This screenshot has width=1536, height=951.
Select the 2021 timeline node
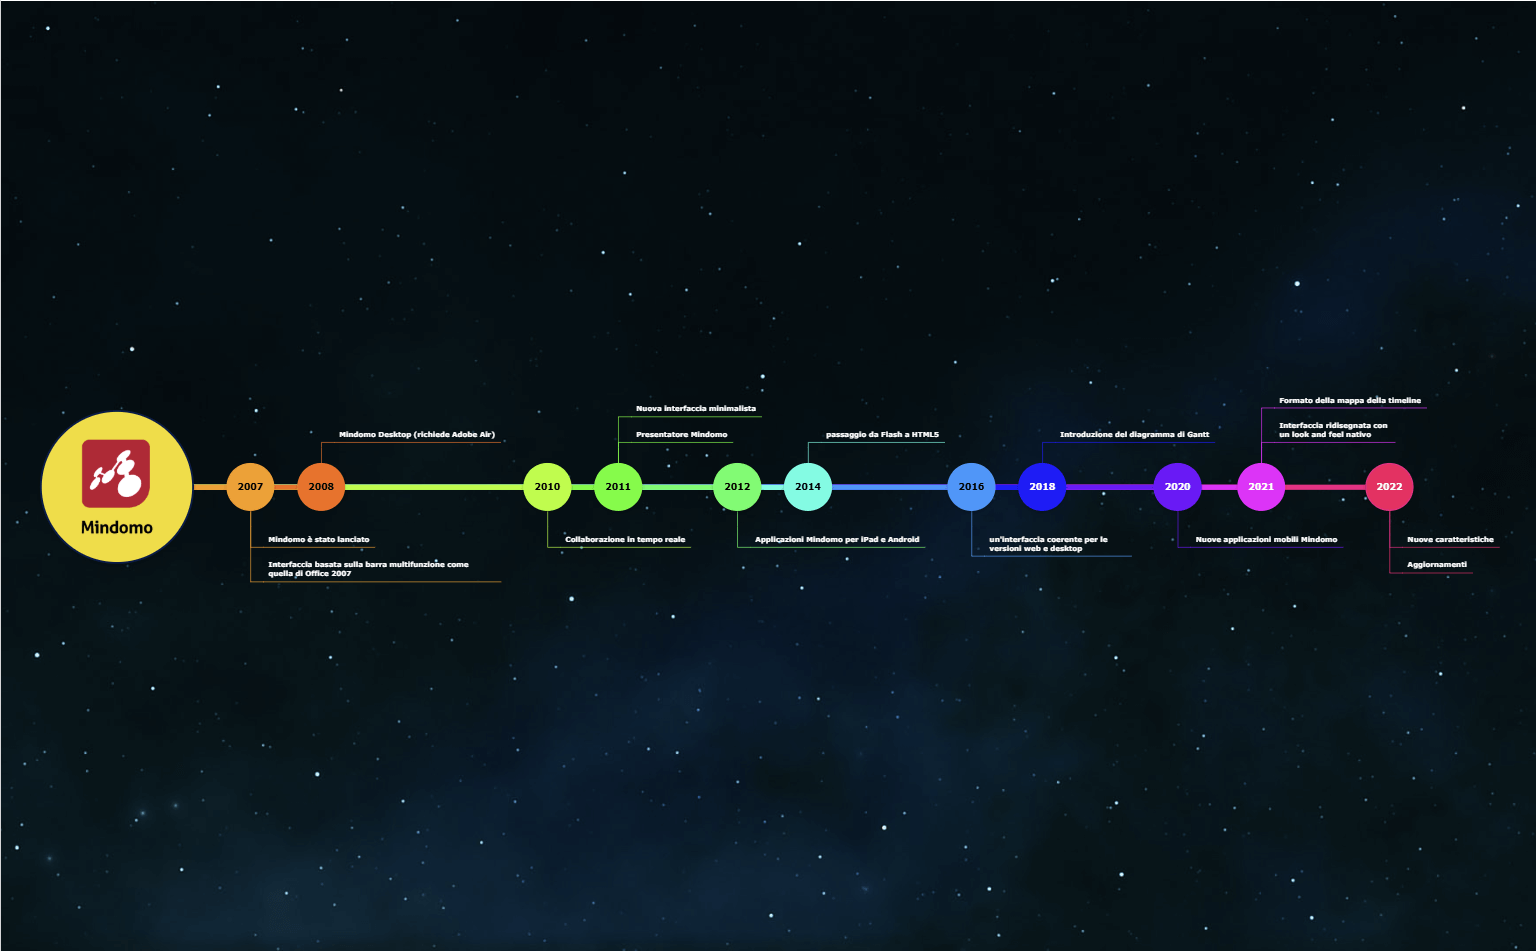click(1261, 487)
